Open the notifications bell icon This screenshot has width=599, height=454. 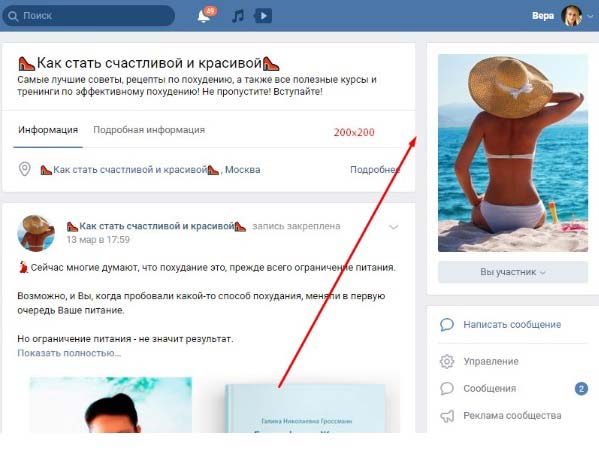(204, 16)
